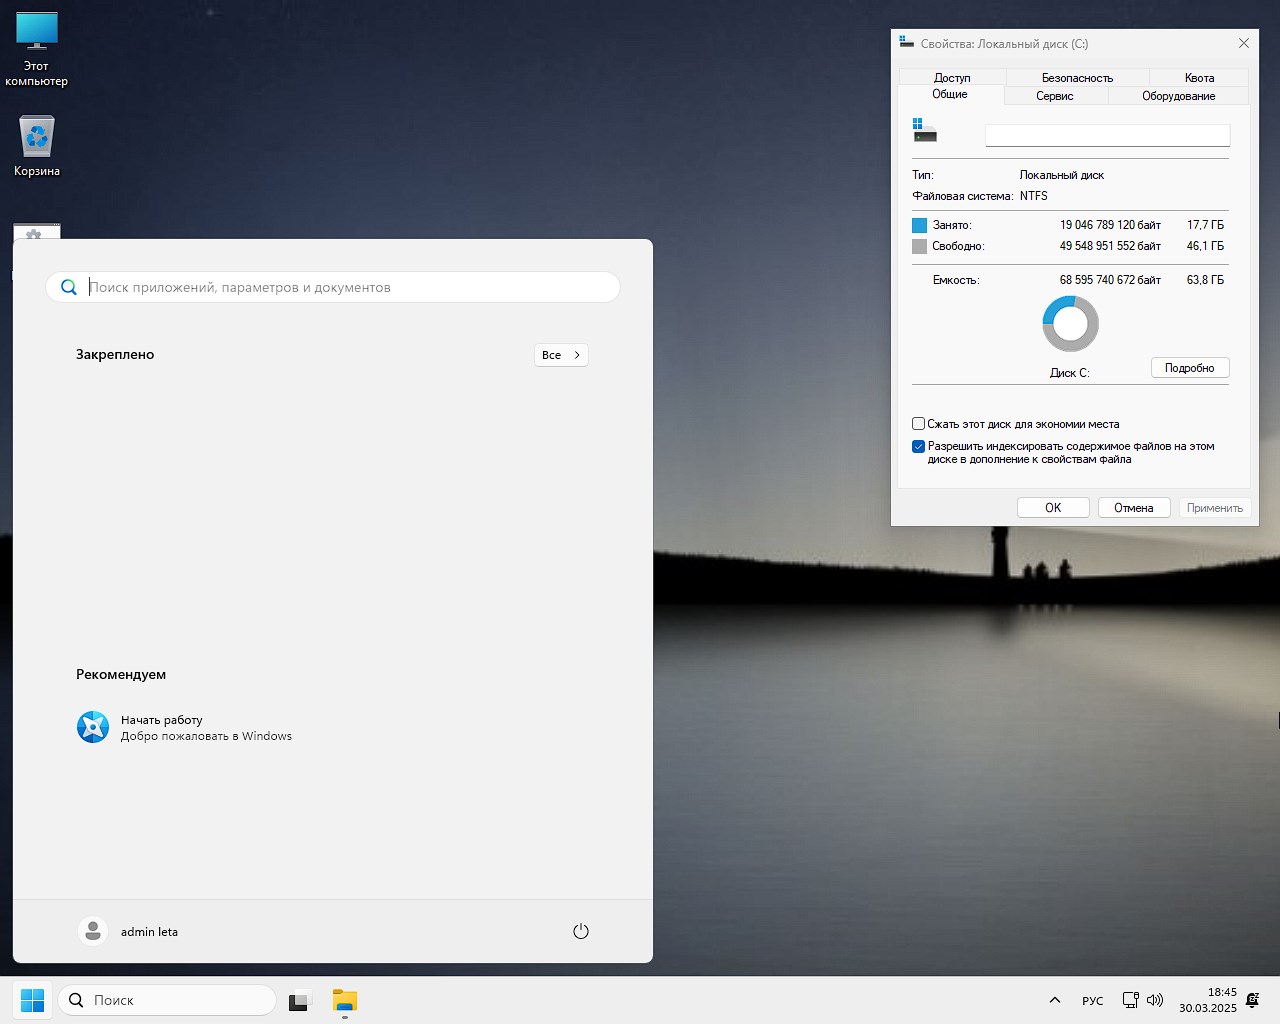
Task: Click the 'Диск C:' label
Action: click(x=1070, y=373)
